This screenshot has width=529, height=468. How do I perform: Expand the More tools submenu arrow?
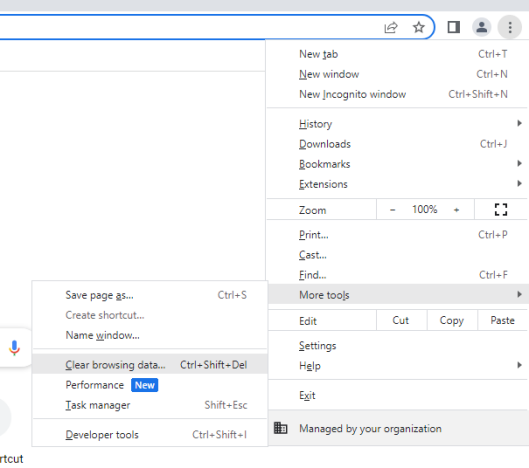point(520,295)
